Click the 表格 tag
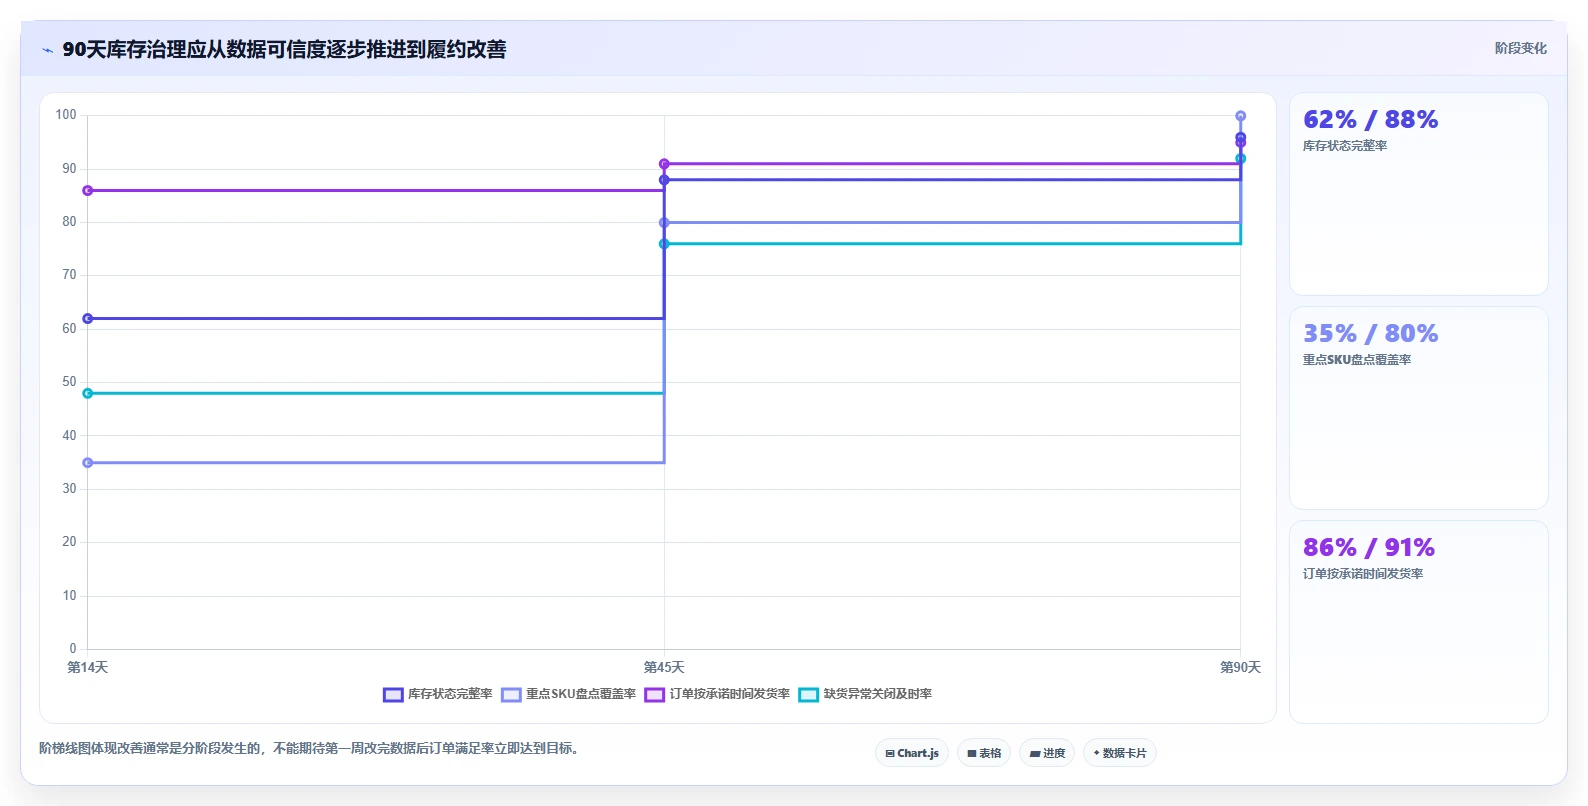The height and width of the screenshot is (806, 1588). click(984, 753)
